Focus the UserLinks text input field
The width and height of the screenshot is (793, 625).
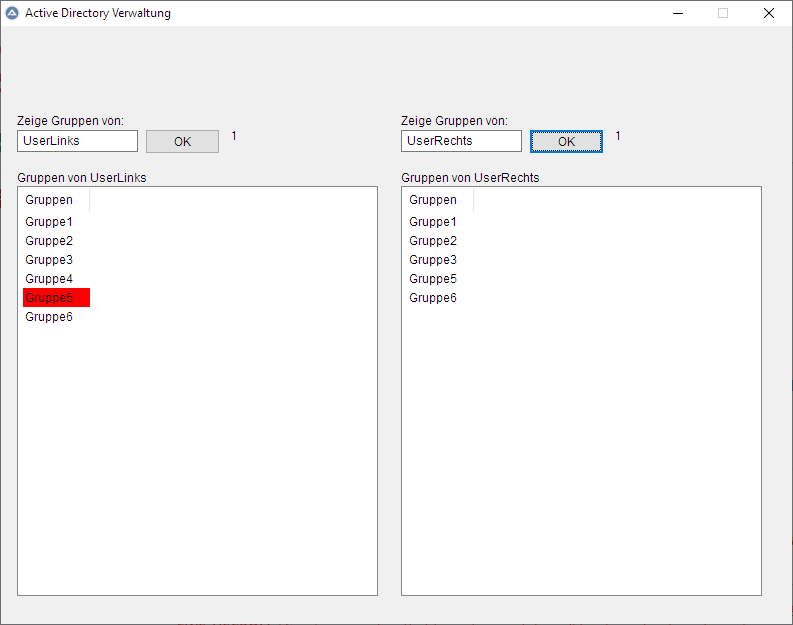pyautogui.click(x=77, y=141)
